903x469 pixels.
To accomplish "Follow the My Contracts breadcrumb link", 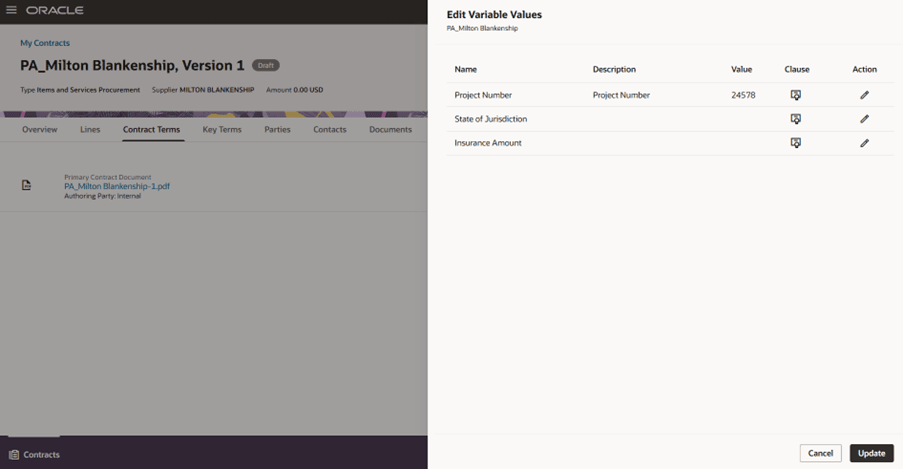I will (x=45, y=43).
